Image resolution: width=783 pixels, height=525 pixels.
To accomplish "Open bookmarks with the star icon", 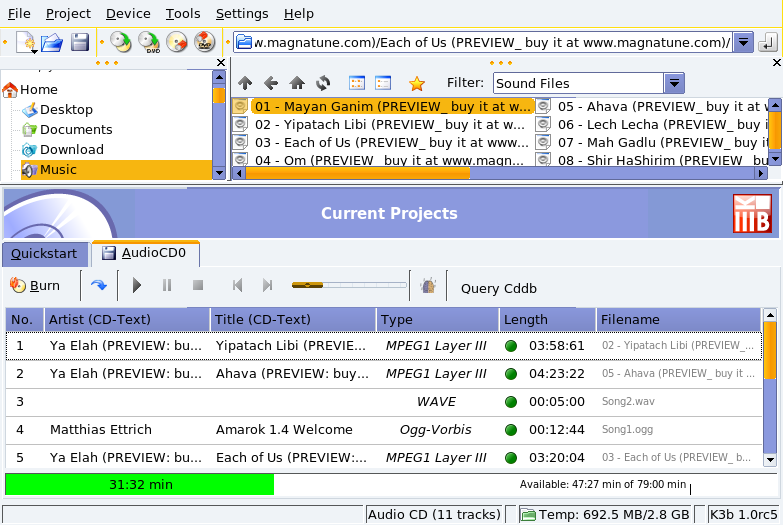I will pyautogui.click(x=416, y=83).
